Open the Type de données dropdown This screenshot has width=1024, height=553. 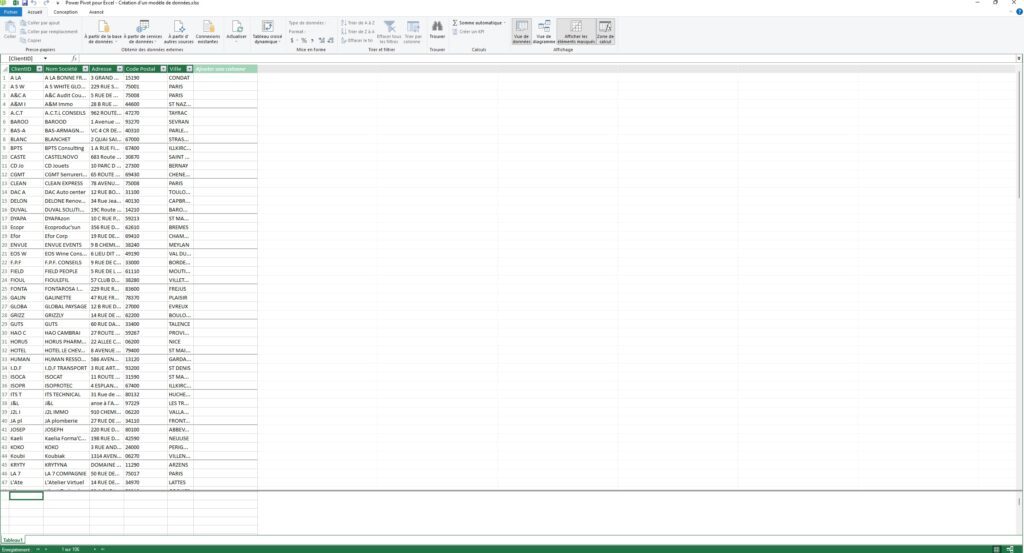click(x=307, y=23)
